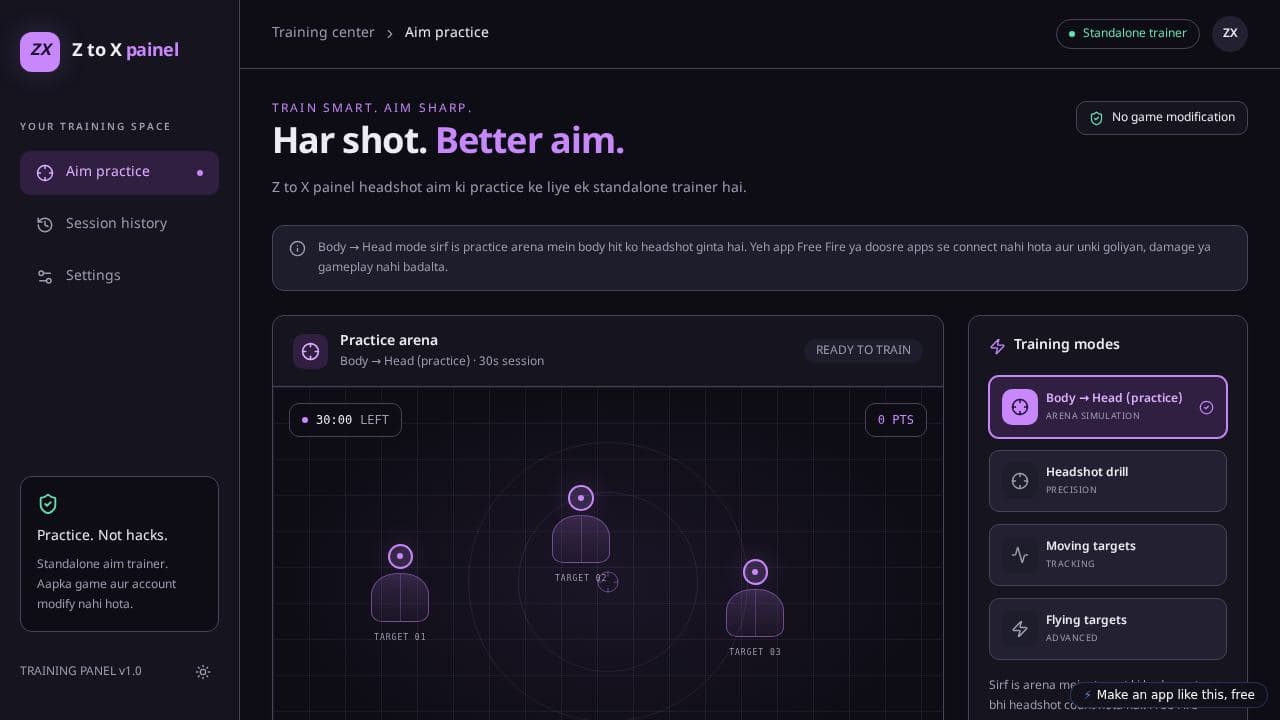The width and height of the screenshot is (1280, 720).
Task: Click the Standalone trainer badge
Action: coord(1127,33)
